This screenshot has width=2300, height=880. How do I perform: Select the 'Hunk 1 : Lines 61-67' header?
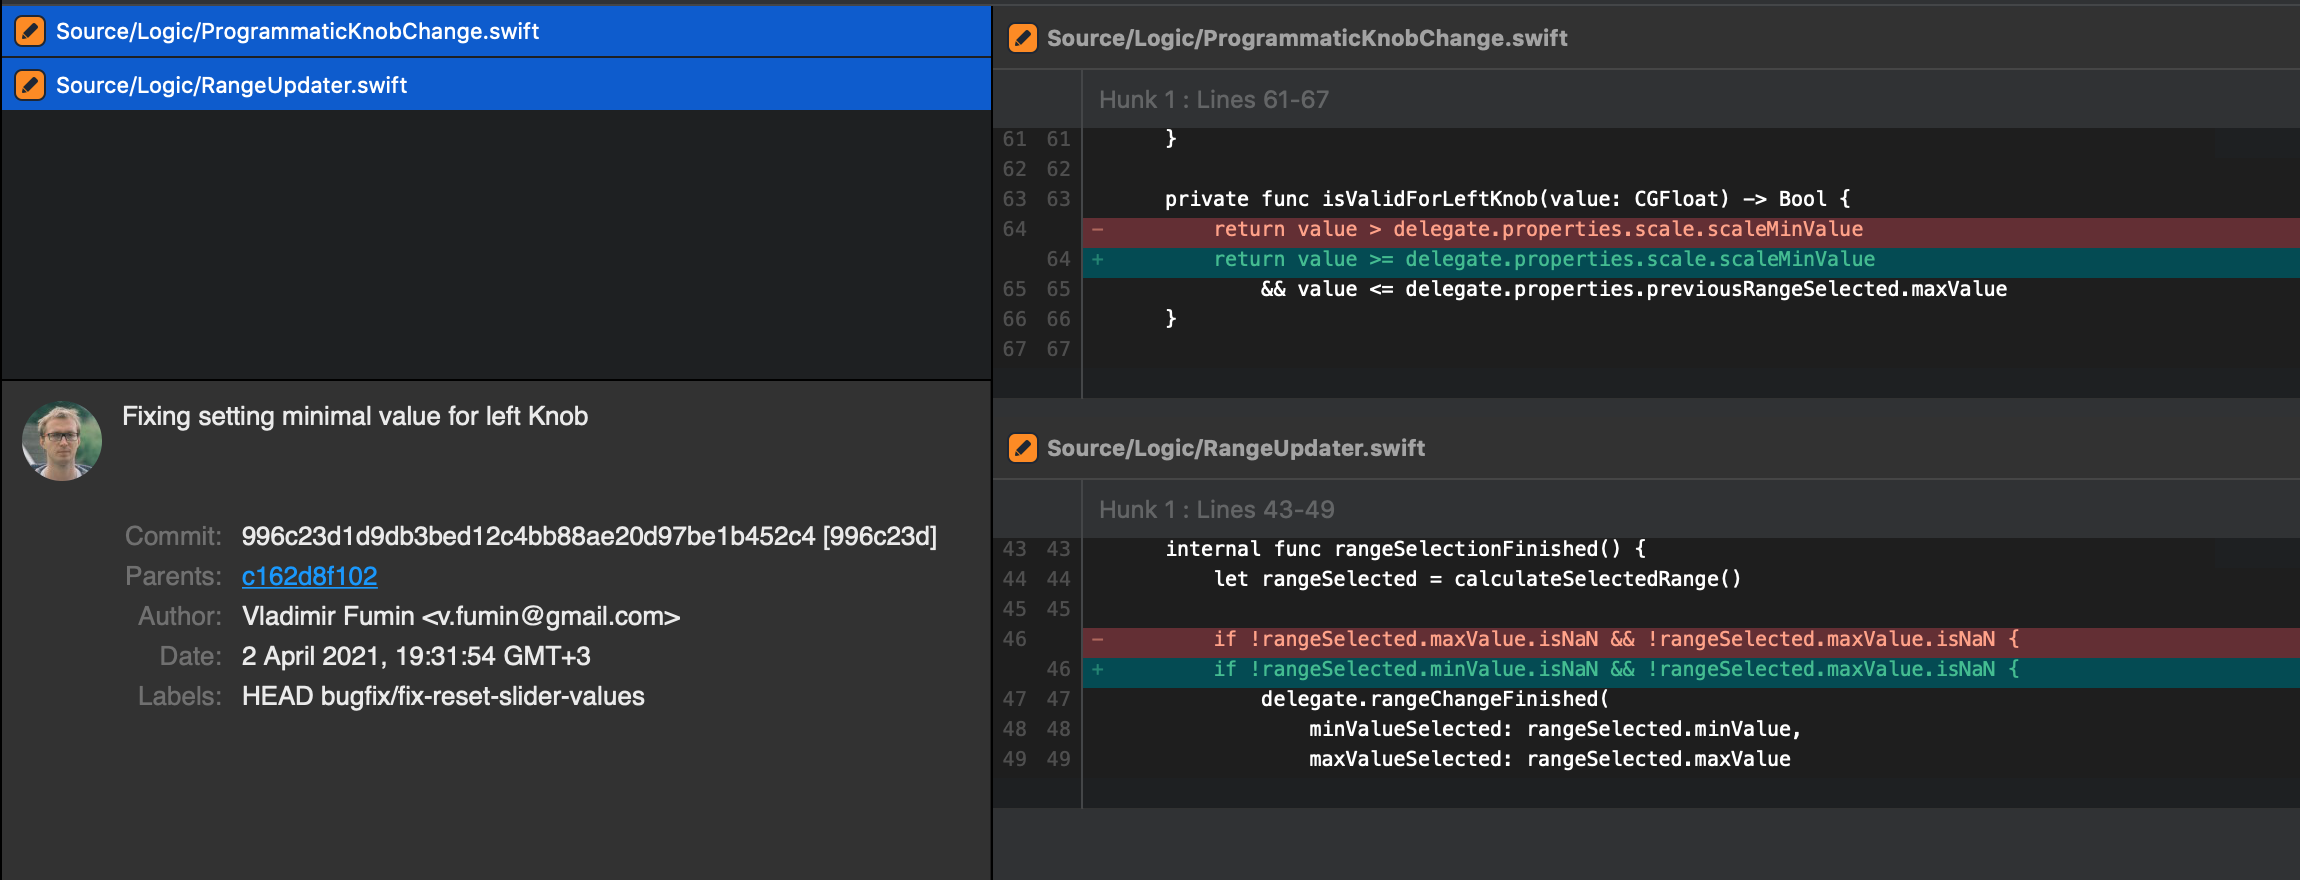(1213, 100)
